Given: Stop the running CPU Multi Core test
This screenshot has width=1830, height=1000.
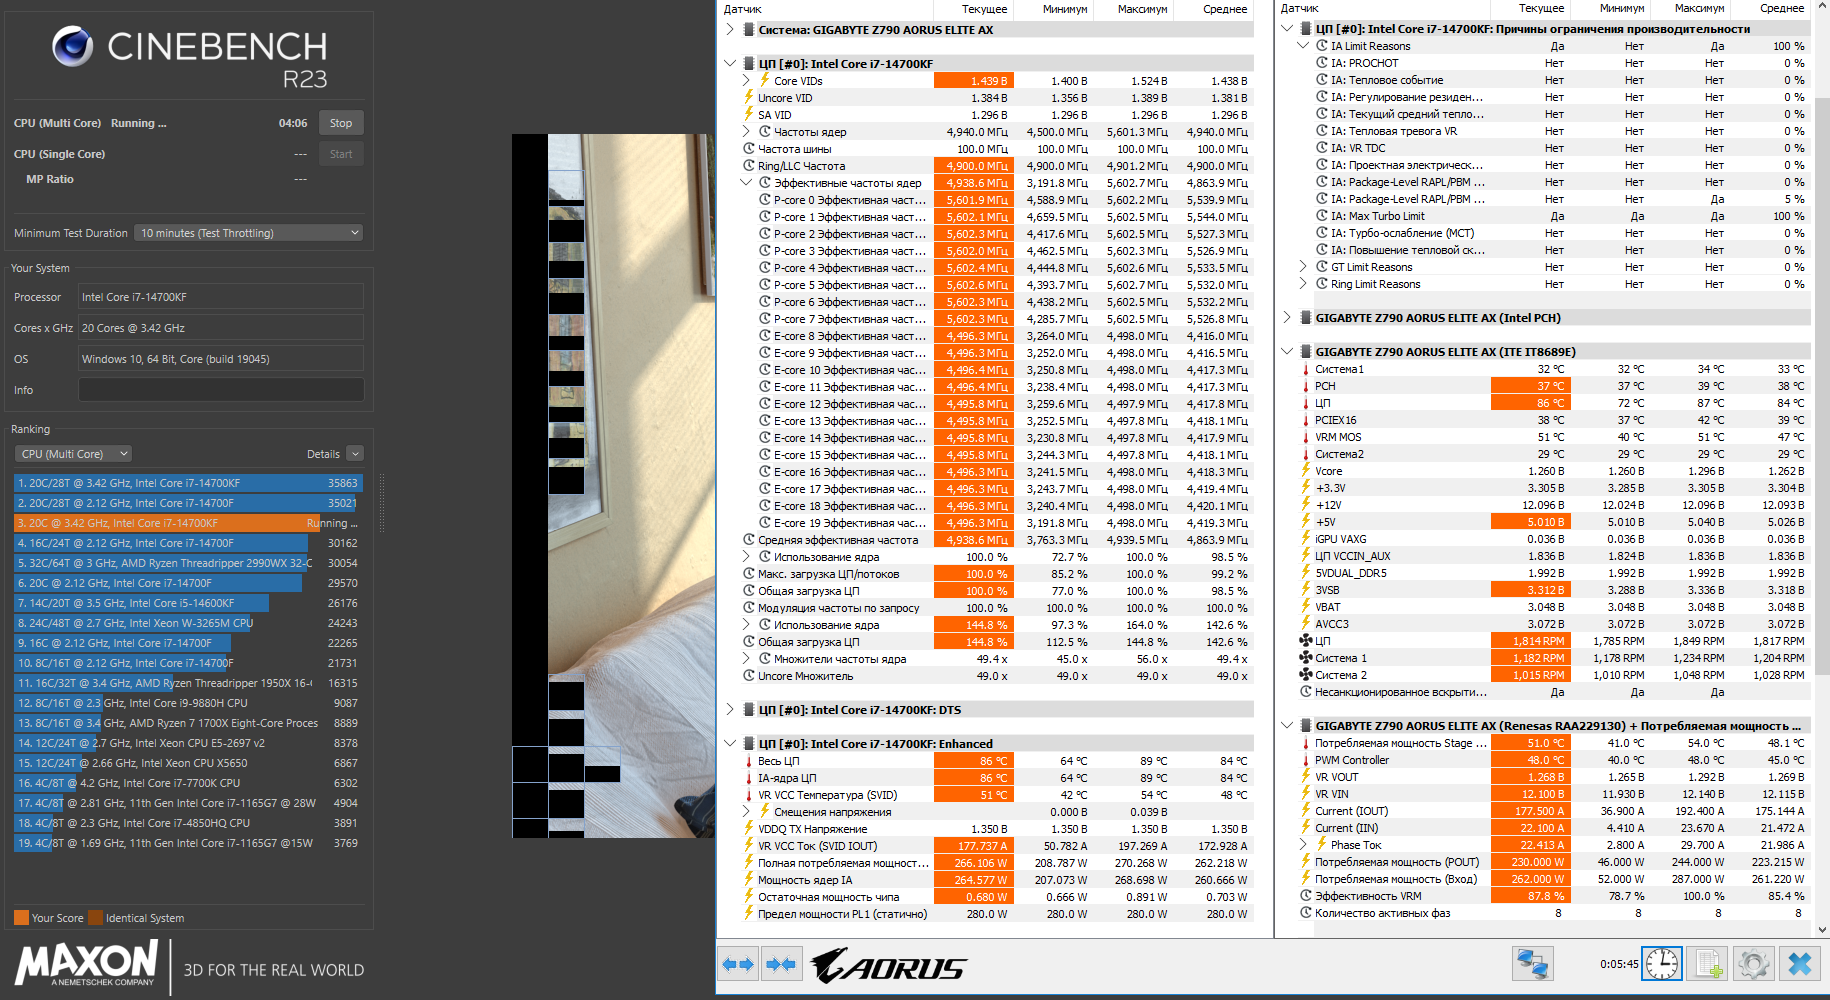Looking at the screenshot, I should click(341, 123).
